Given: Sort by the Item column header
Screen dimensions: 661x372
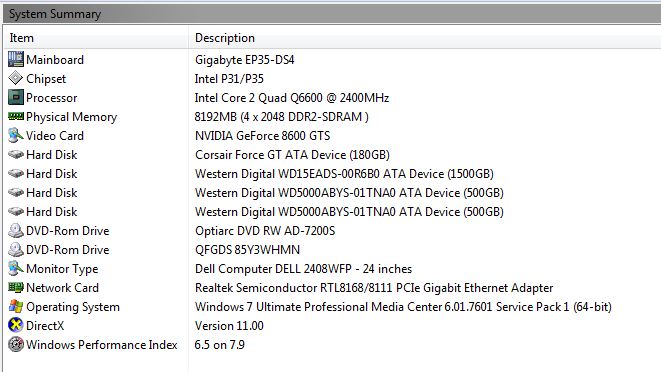Looking at the screenshot, I should [96, 38].
